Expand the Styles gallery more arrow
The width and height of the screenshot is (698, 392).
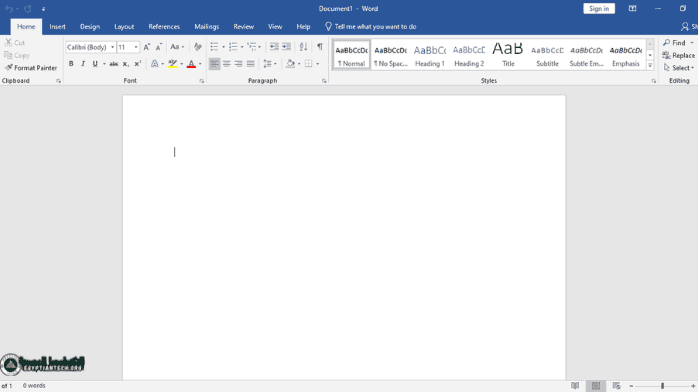pos(650,65)
